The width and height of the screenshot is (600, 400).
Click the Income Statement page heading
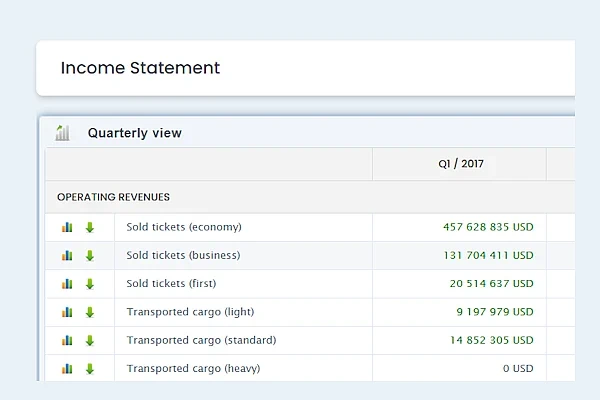point(140,68)
